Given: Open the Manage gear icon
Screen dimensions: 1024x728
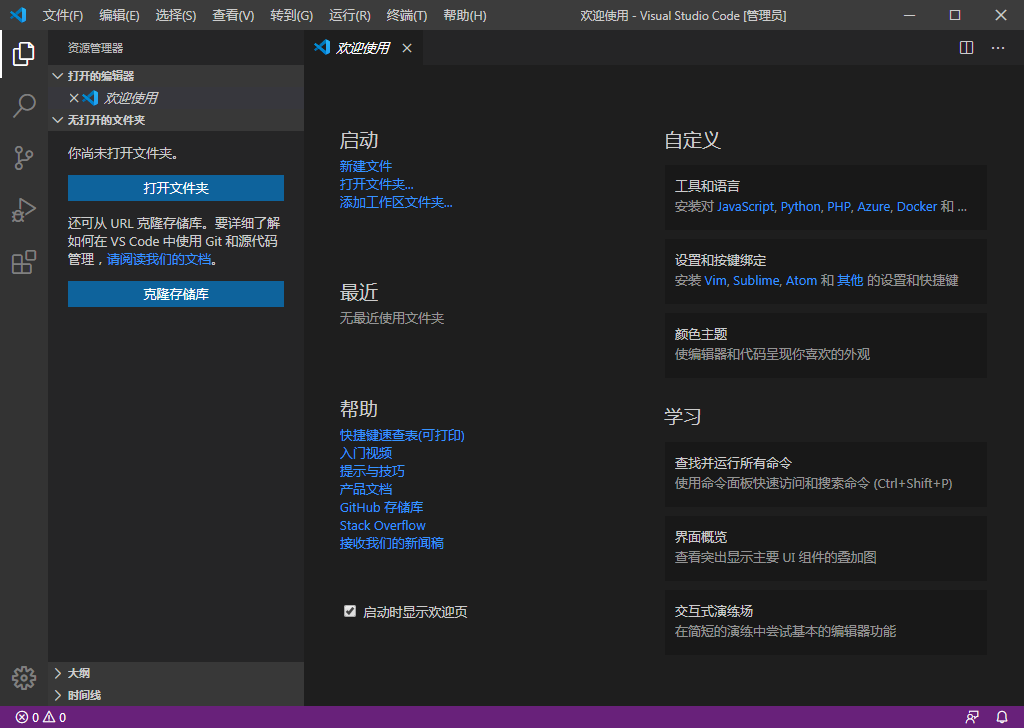Looking at the screenshot, I should click(24, 678).
